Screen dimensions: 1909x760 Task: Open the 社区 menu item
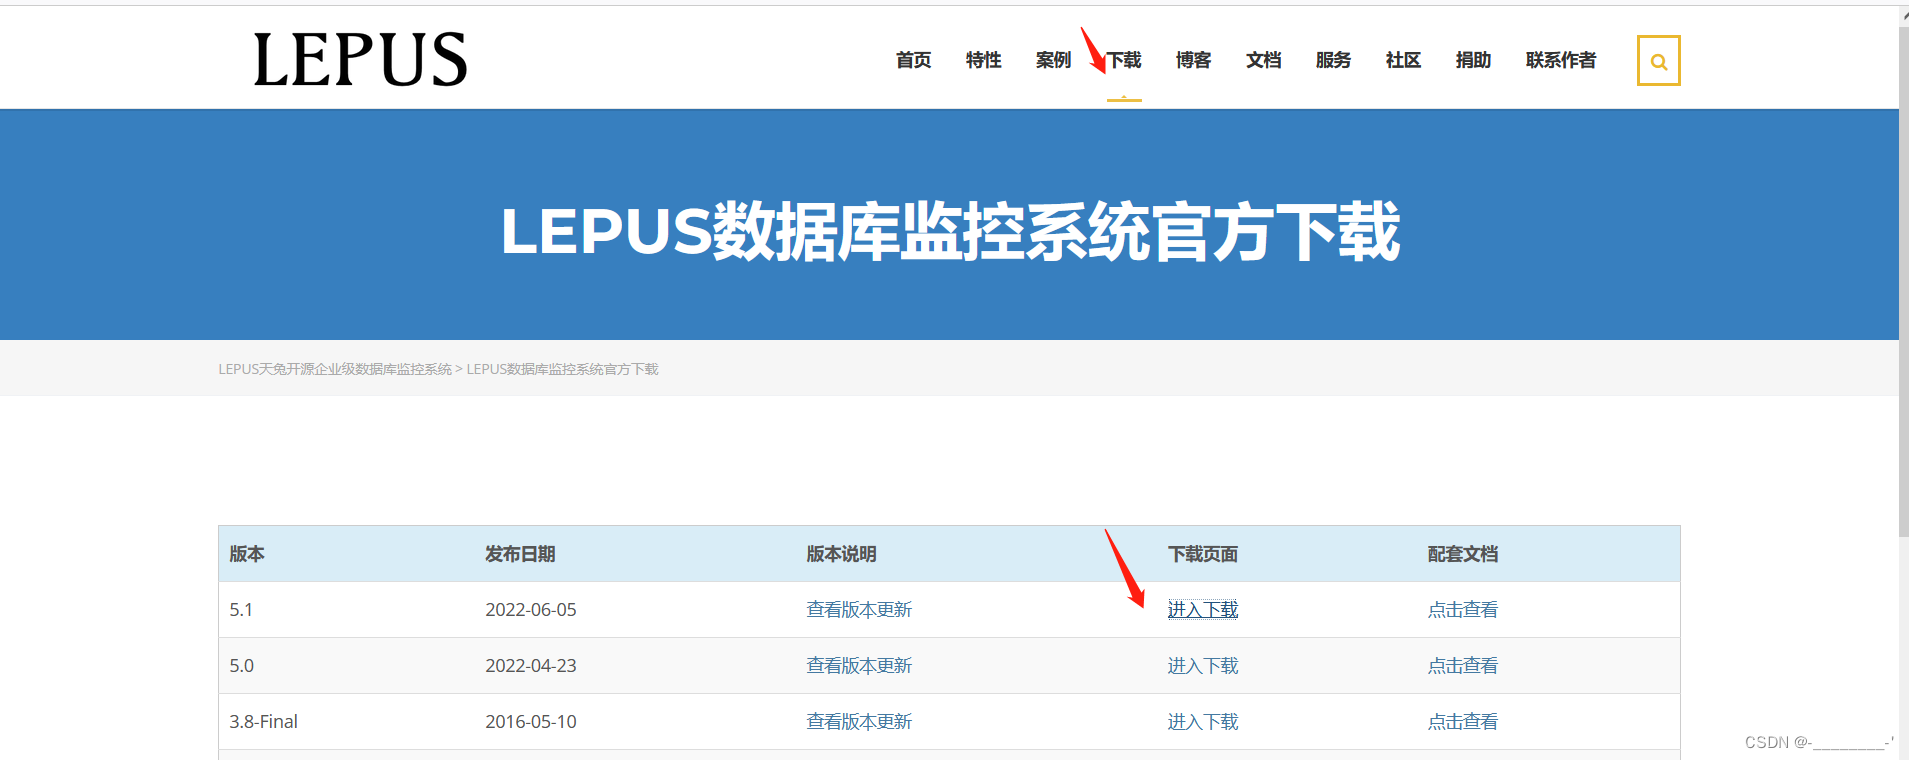(1403, 60)
